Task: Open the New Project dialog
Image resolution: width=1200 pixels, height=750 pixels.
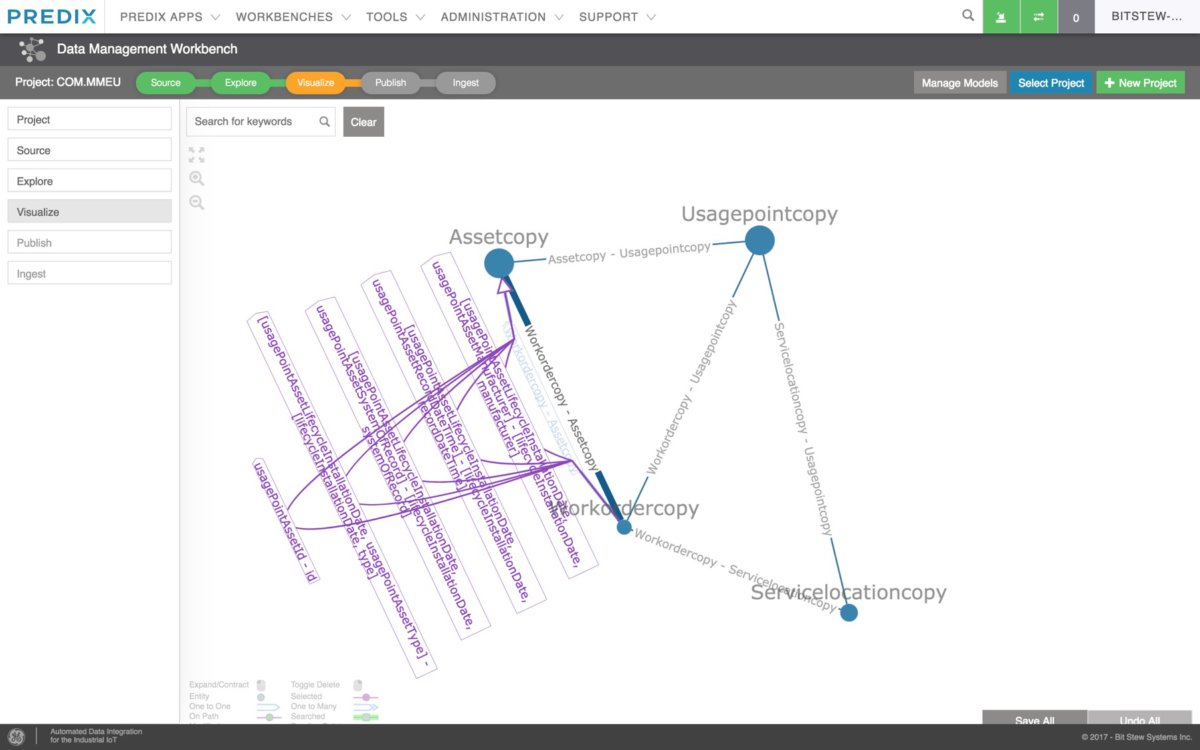Action: click(x=1140, y=82)
